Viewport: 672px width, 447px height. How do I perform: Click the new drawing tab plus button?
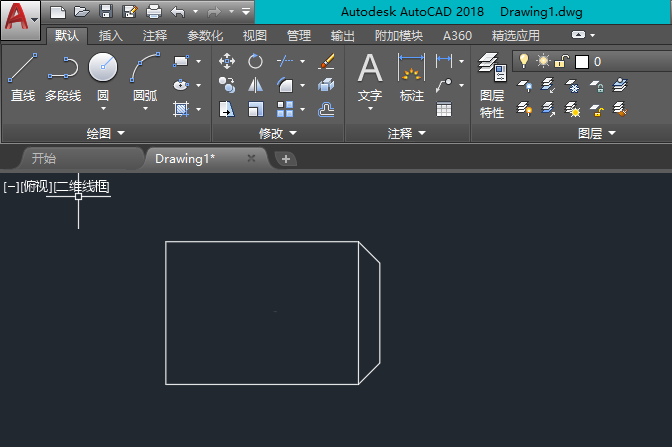[285, 159]
